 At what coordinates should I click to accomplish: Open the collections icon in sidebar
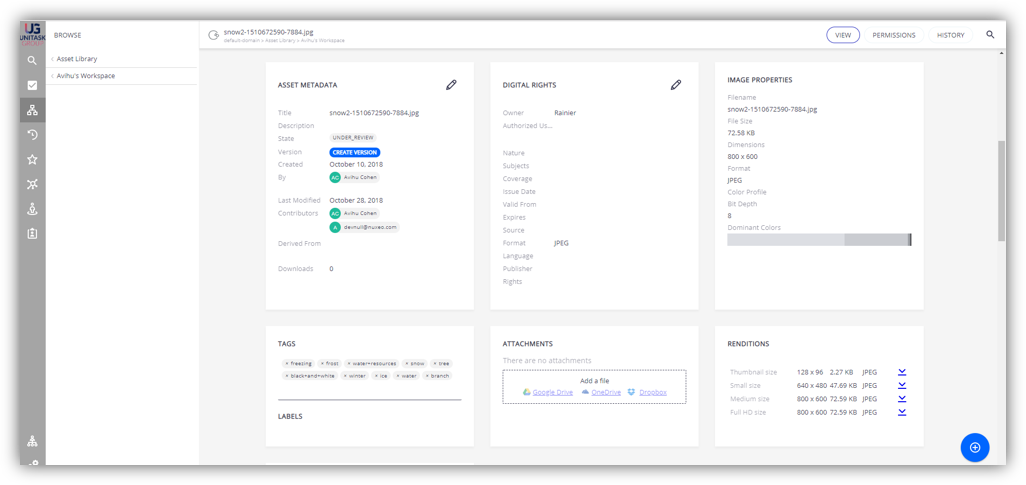[32, 184]
